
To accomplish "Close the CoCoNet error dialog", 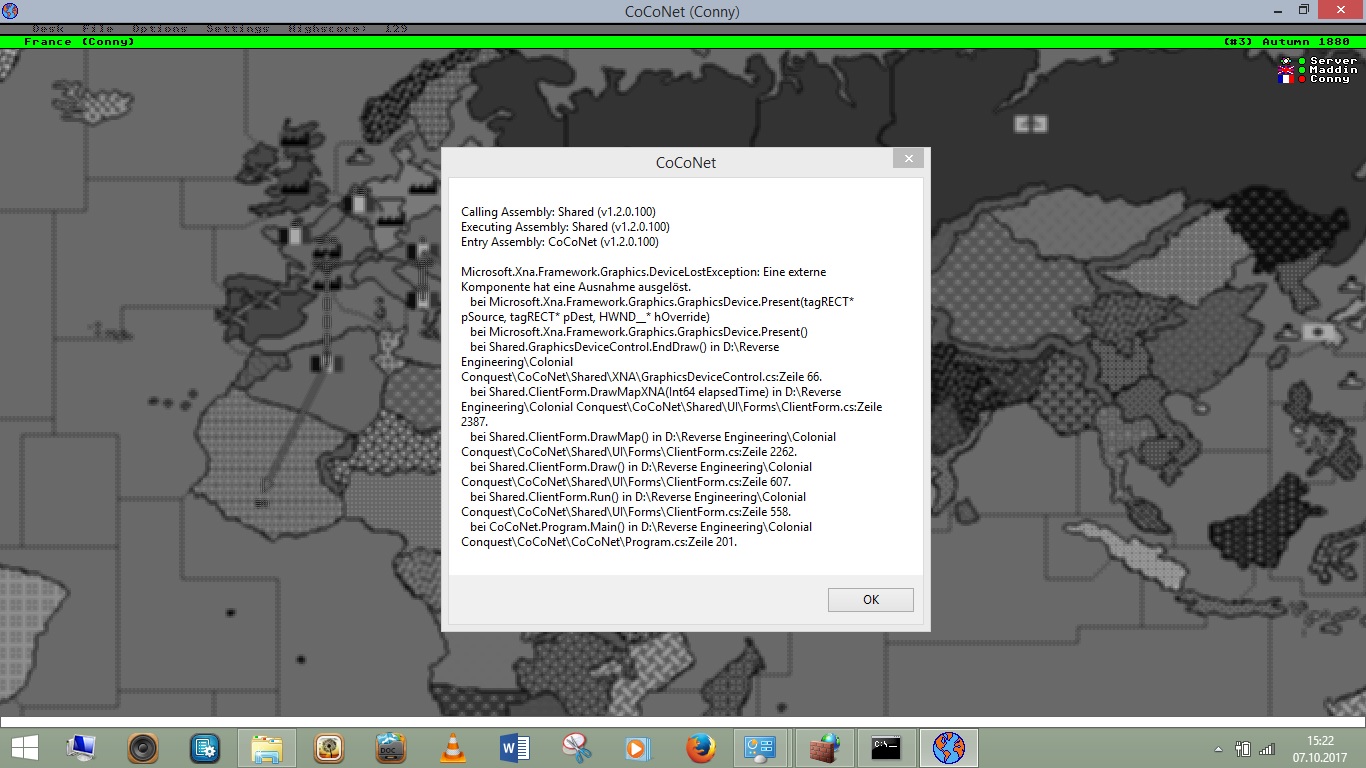I will tap(908, 159).
